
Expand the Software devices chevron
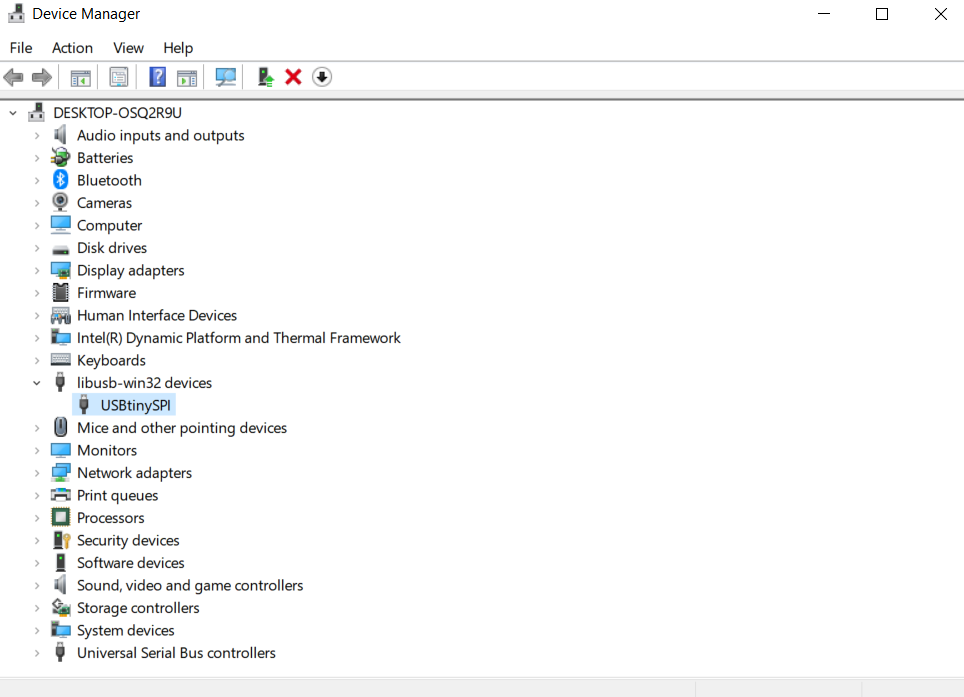coord(37,563)
